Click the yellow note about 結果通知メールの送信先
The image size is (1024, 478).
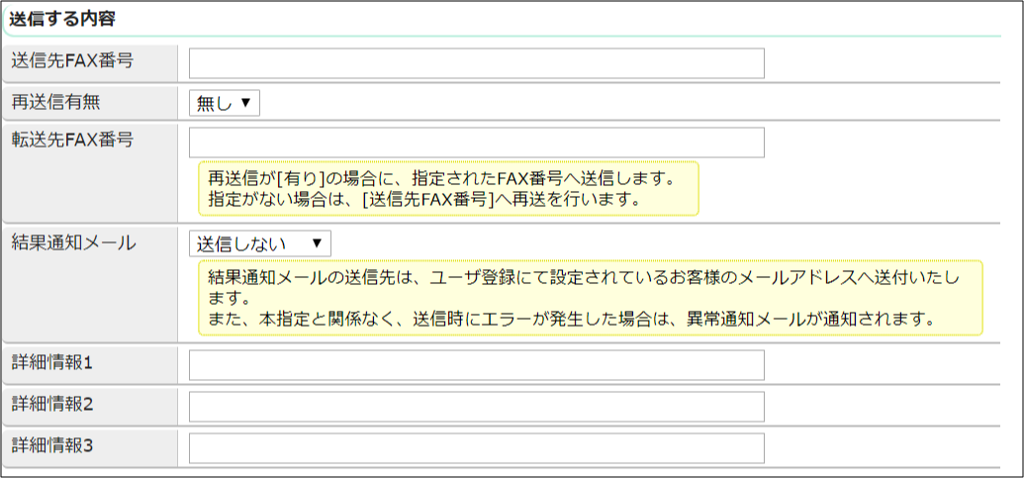coord(589,298)
